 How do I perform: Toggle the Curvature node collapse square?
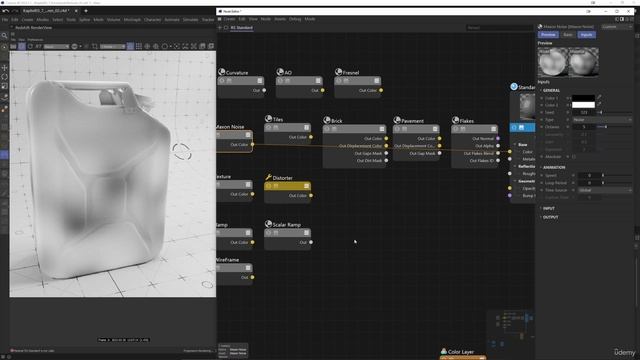coord(260,81)
